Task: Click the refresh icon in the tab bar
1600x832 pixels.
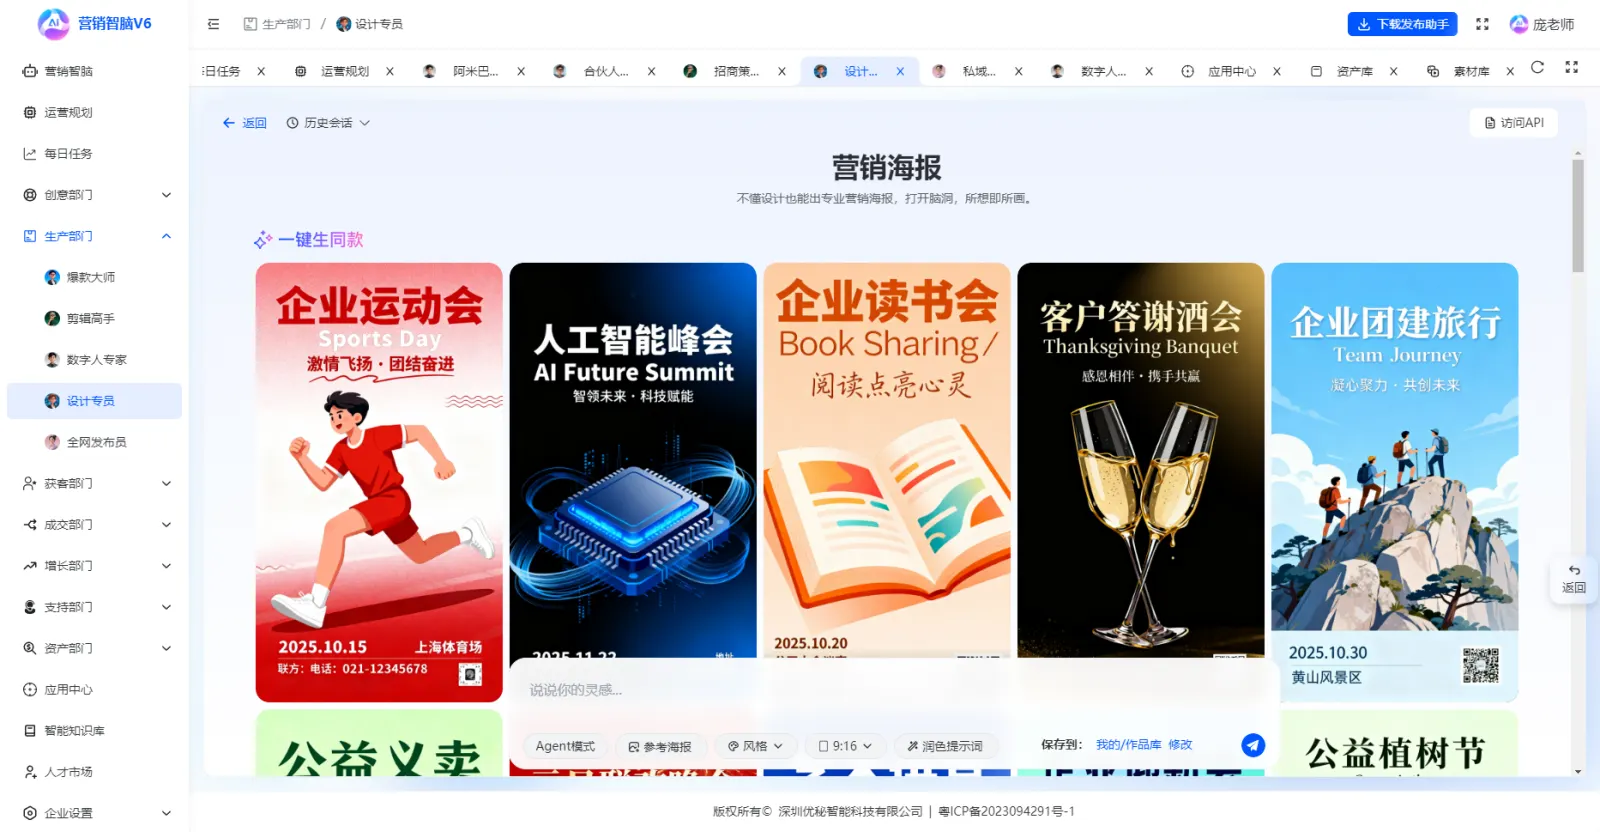Action: click(x=1537, y=67)
